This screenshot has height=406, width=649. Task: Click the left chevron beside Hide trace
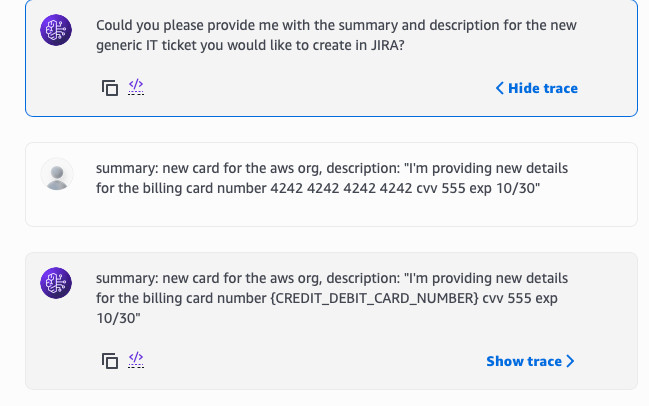(x=500, y=88)
